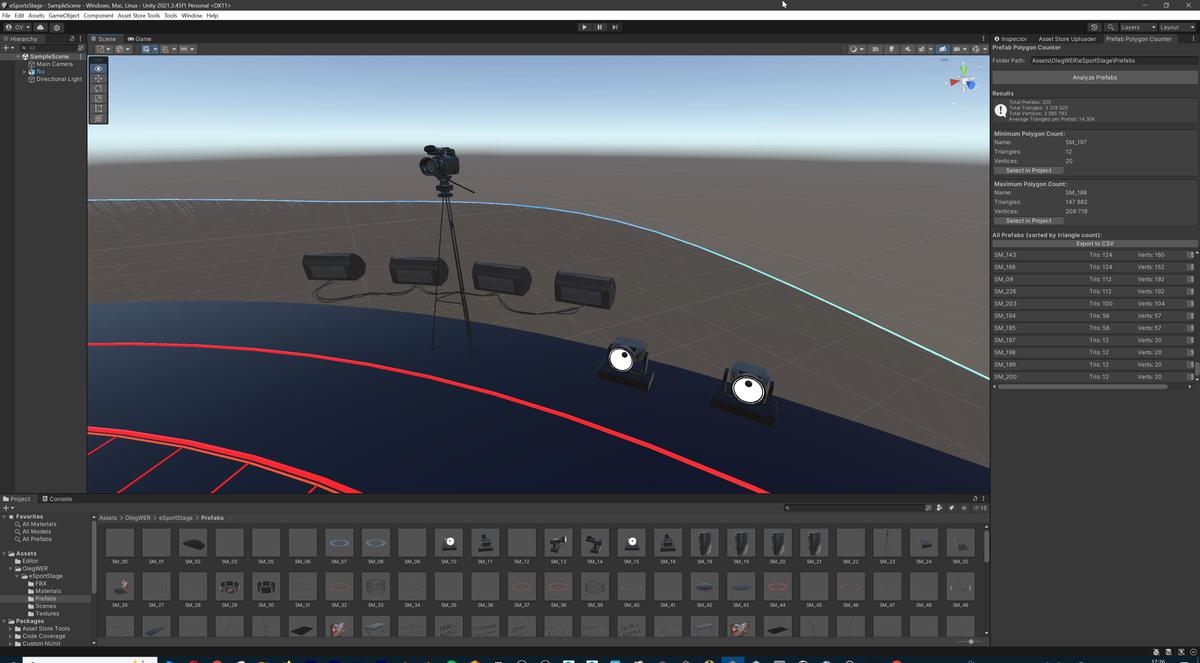Viewport: 1200px width, 663px height.
Task: Switch to the Console tab
Action: (56, 499)
